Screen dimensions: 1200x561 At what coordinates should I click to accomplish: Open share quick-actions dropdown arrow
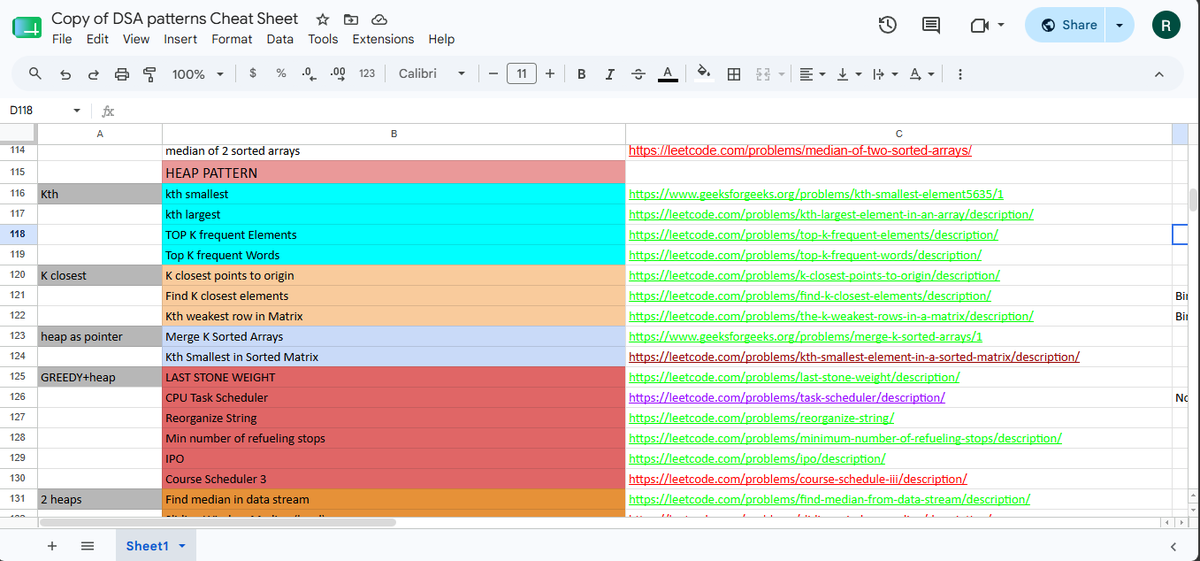pyautogui.click(x=1121, y=25)
